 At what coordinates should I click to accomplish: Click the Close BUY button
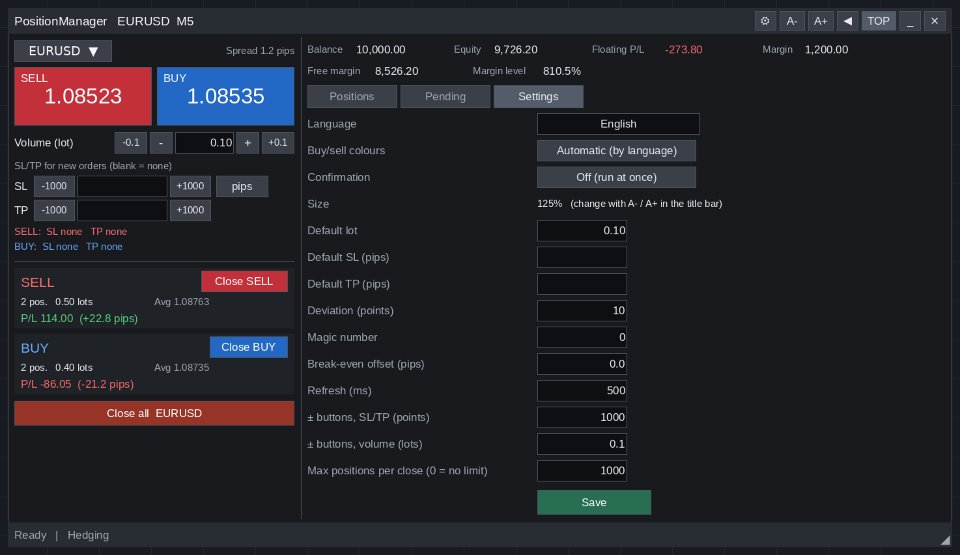pyautogui.click(x=249, y=347)
